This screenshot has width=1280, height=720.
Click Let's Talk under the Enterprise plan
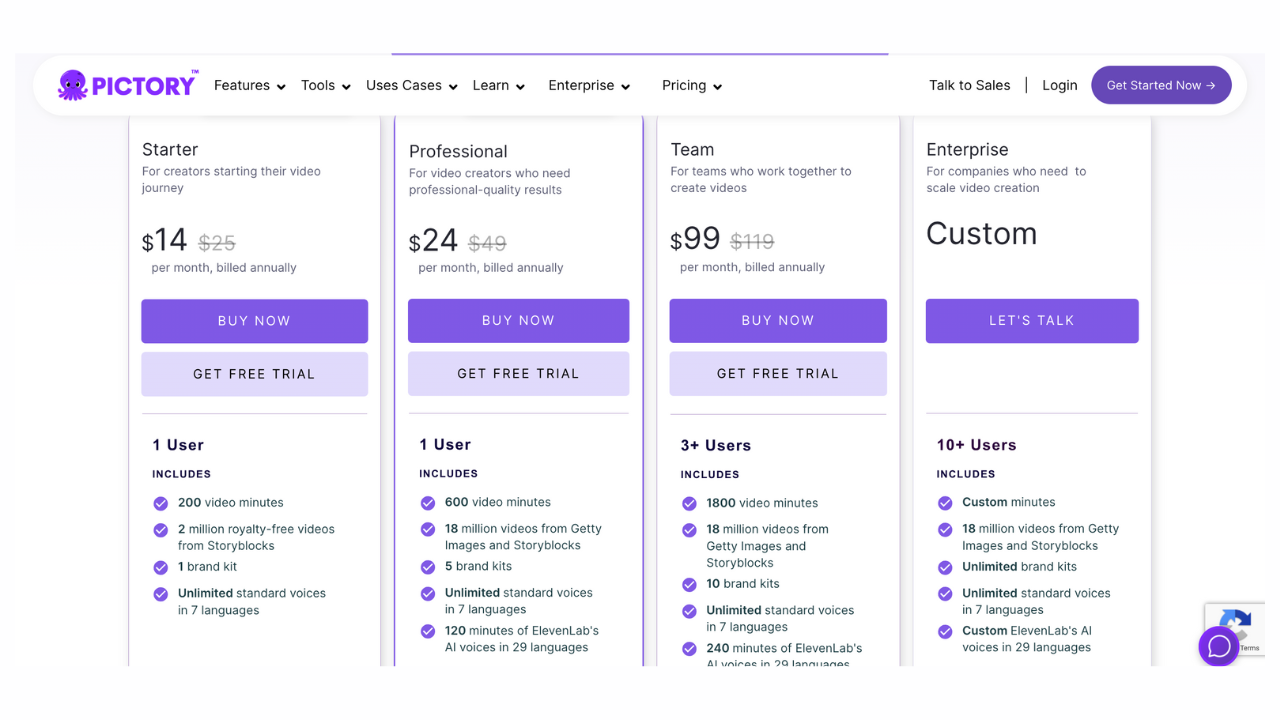pyautogui.click(x=1031, y=321)
